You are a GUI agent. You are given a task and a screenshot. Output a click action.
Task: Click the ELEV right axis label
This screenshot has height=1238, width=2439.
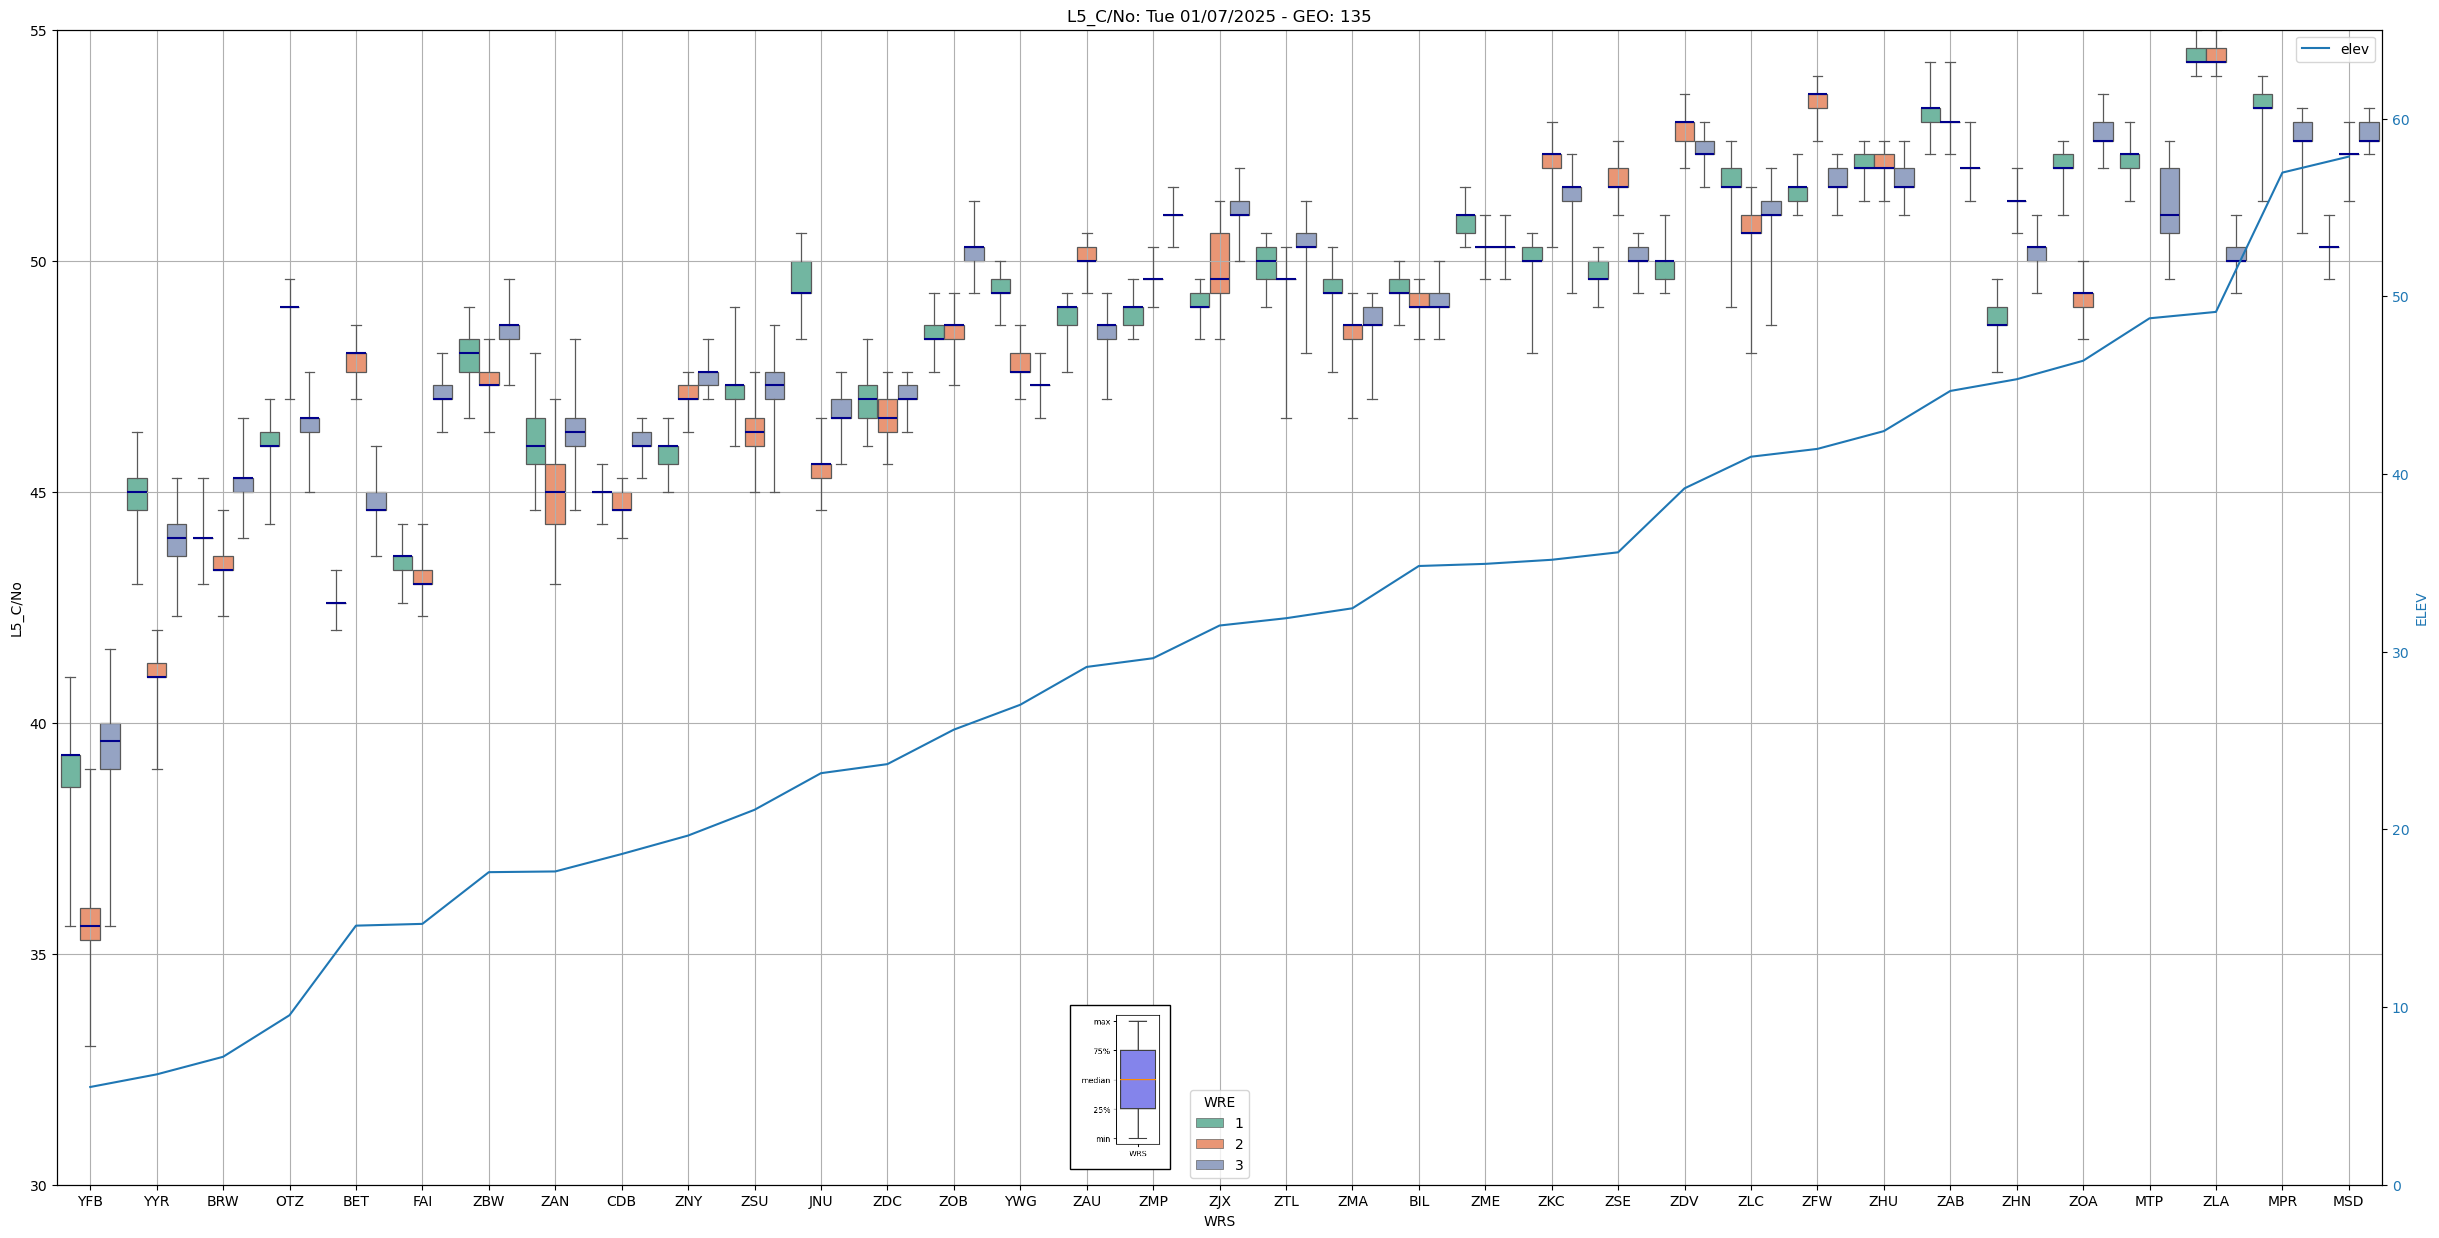click(x=2421, y=609)
